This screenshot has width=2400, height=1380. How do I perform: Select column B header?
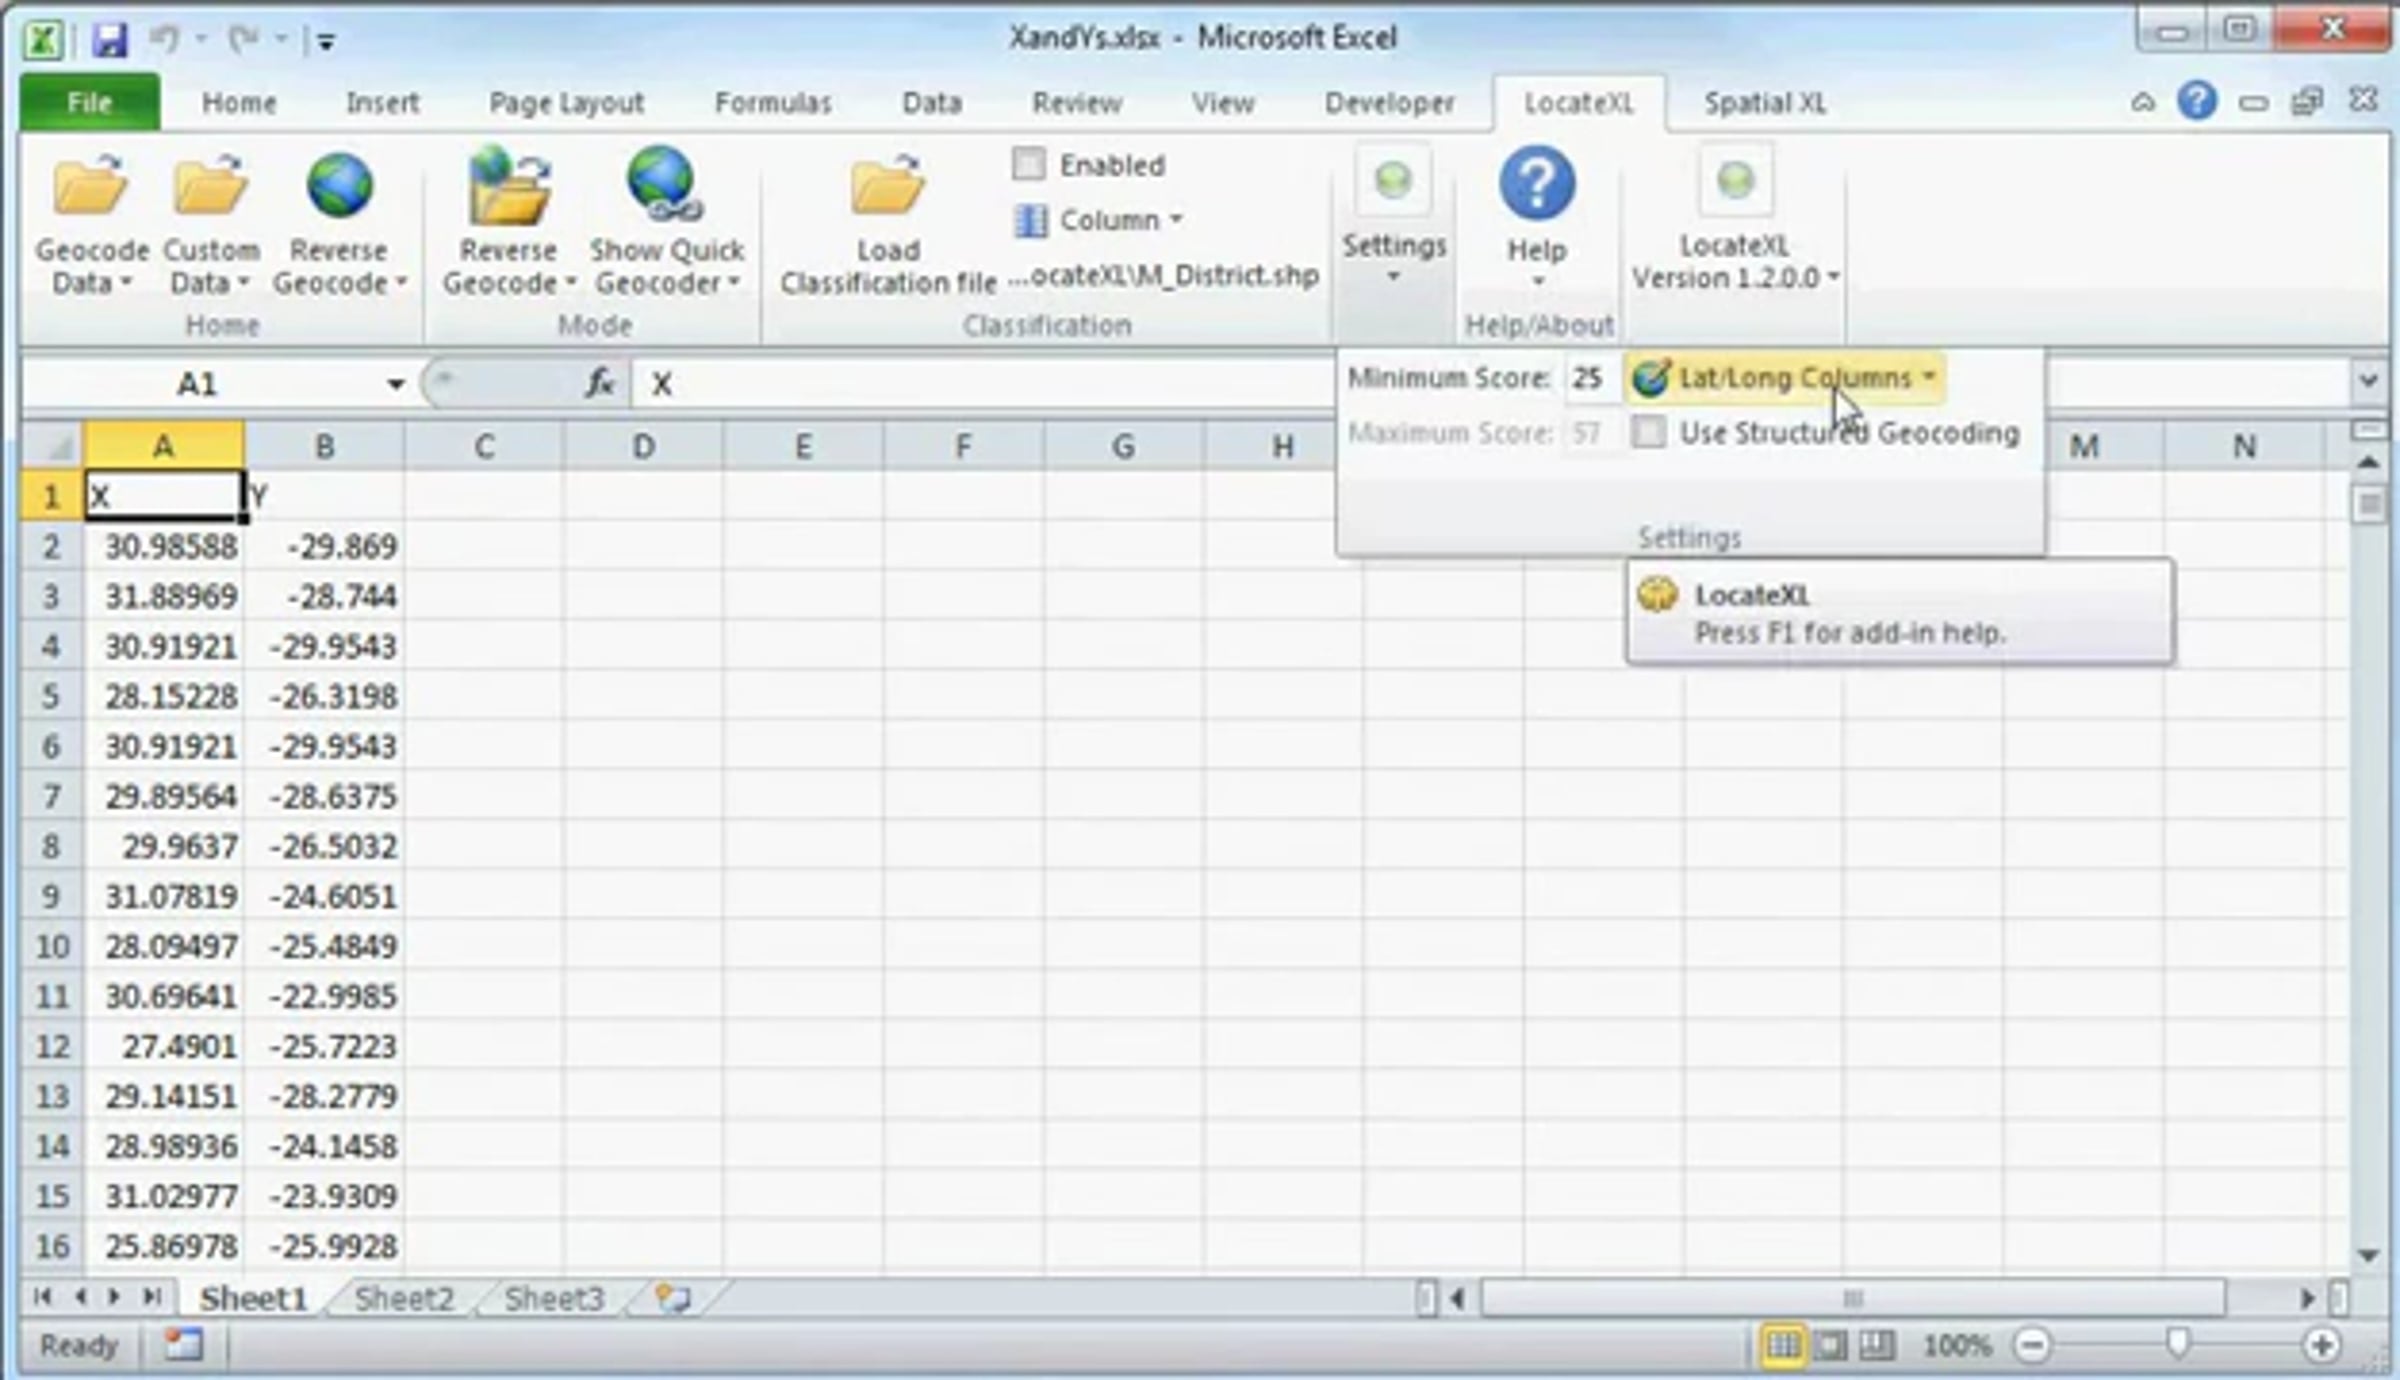coord(325,446)
